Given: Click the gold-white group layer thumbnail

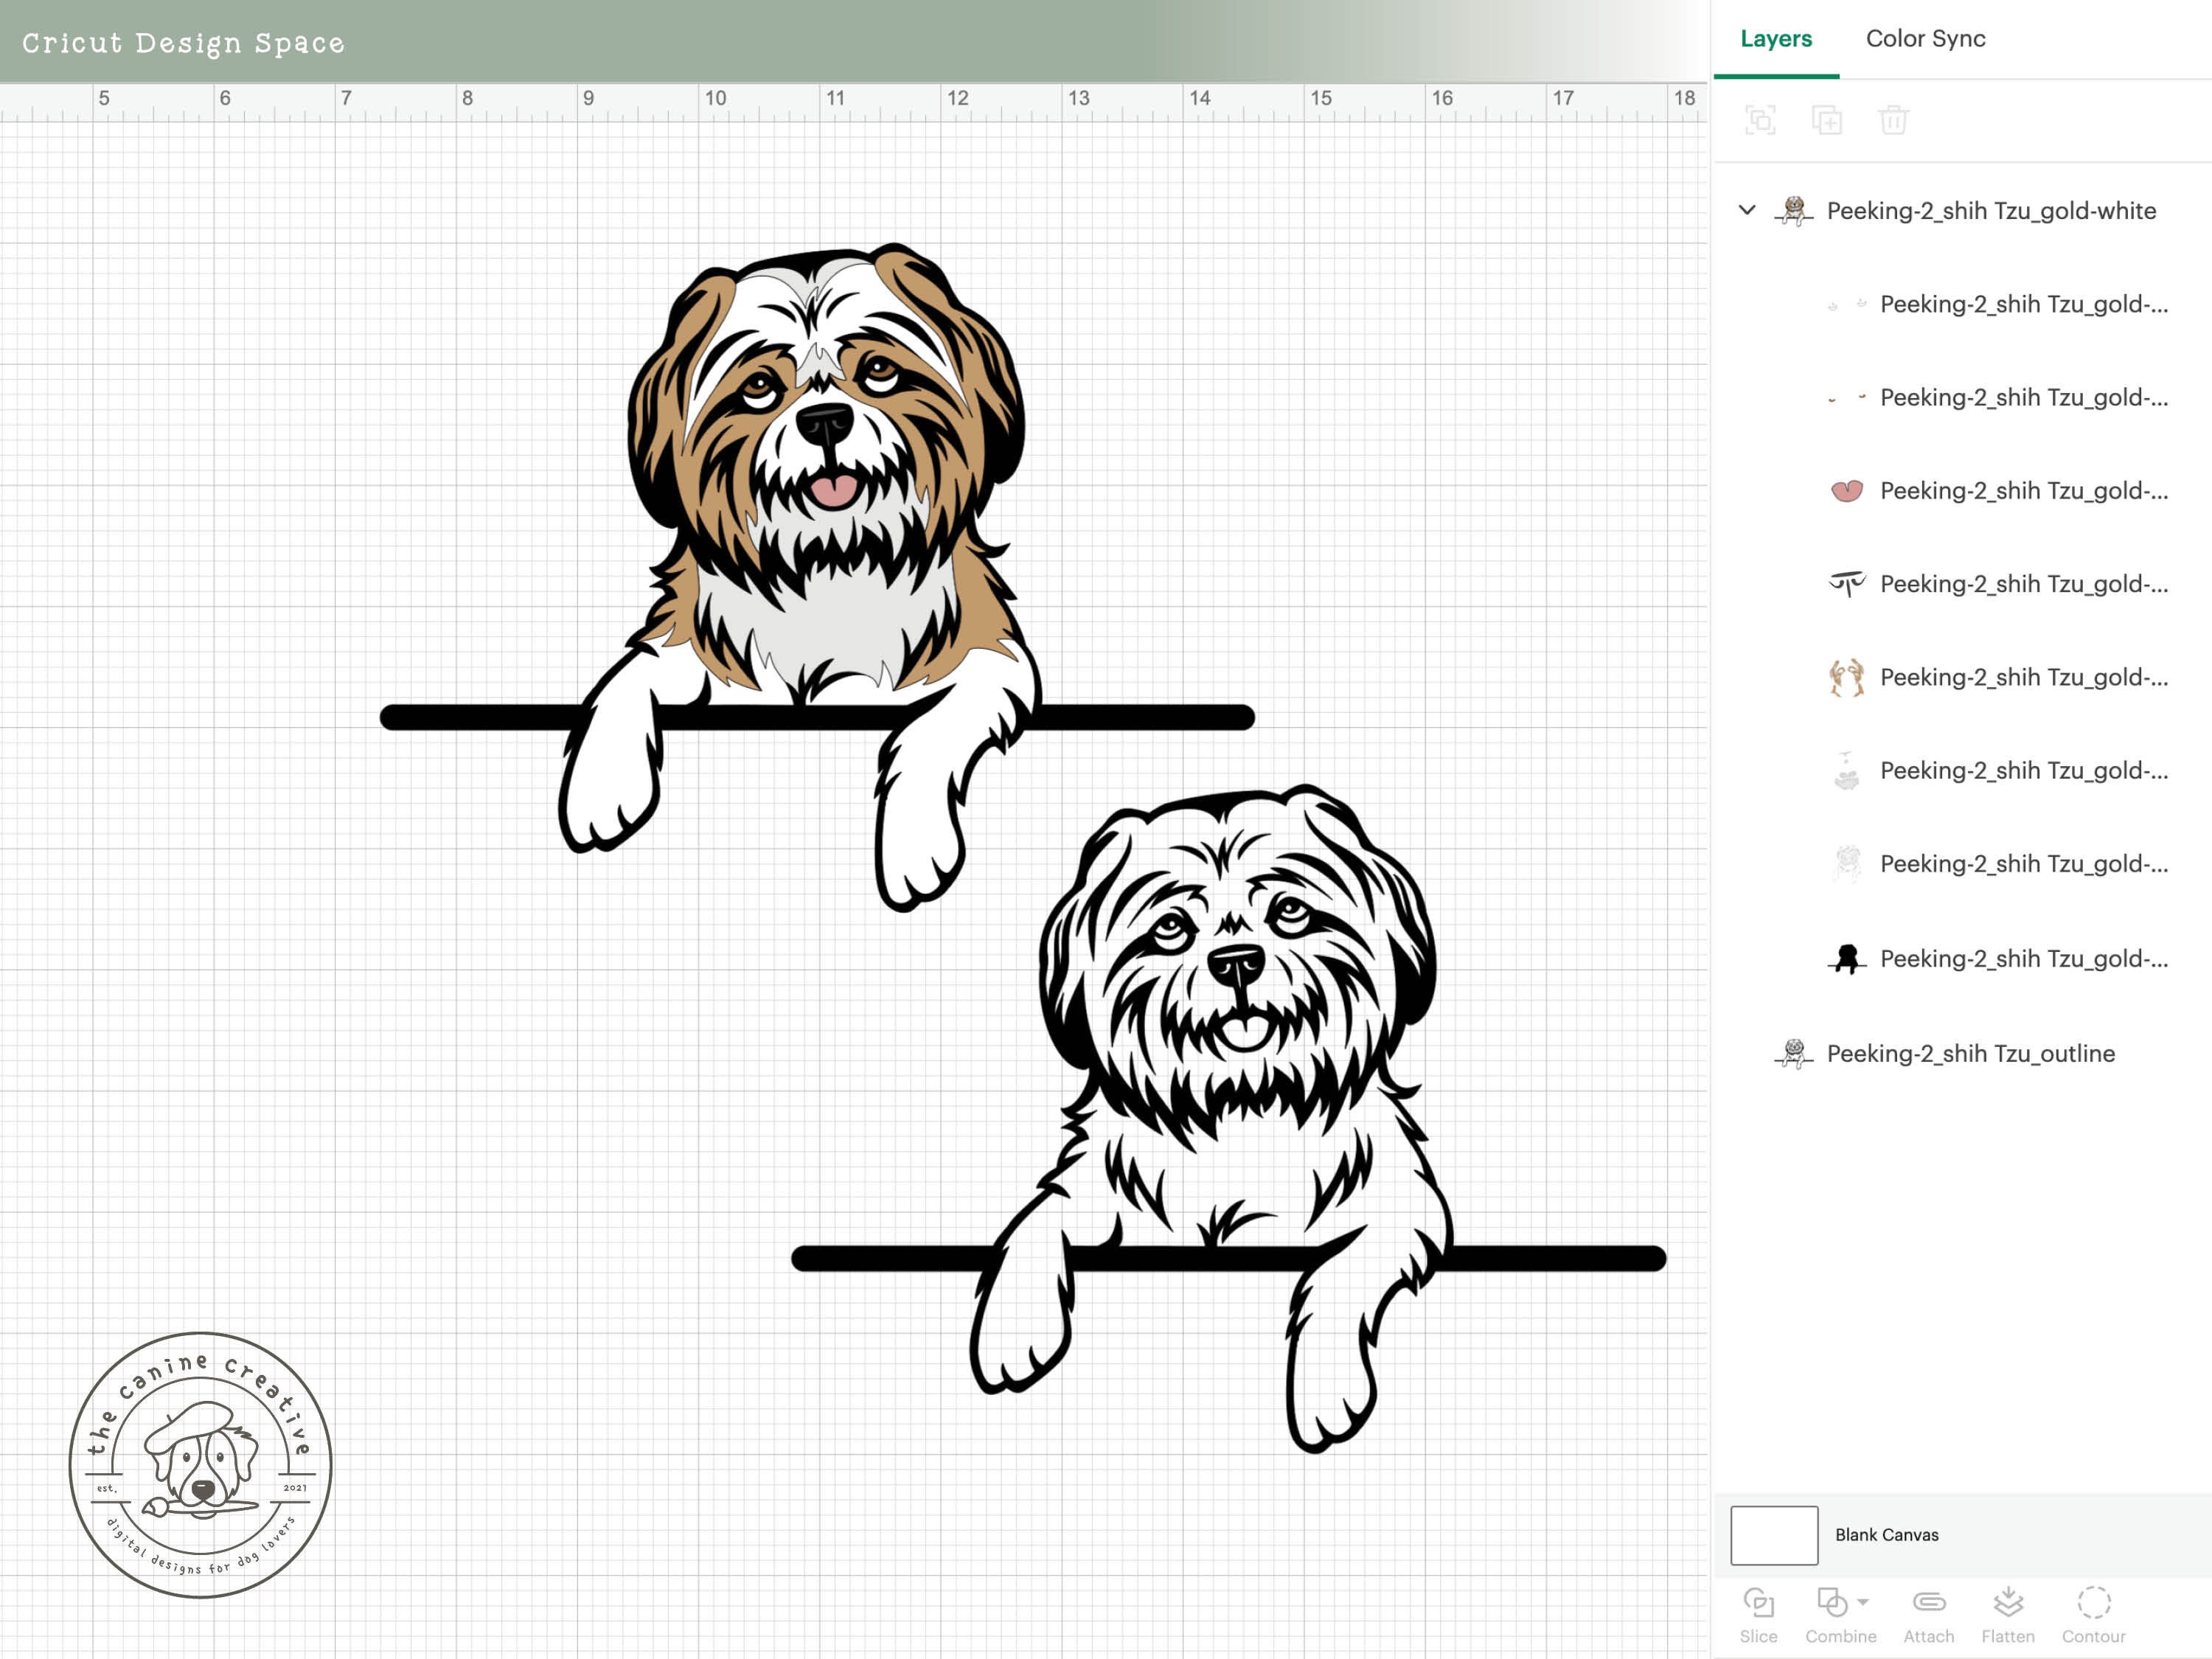Looking at the screenshot, I should (x=1793, y=211).
